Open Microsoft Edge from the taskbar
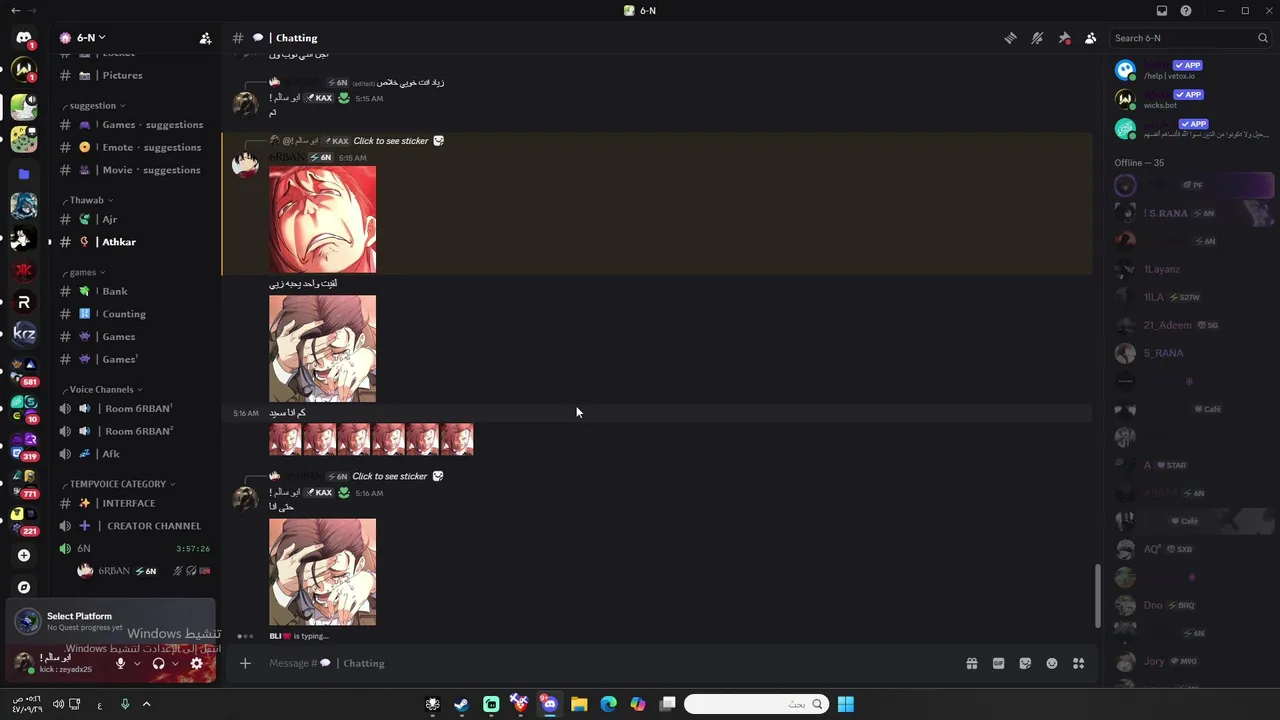This screenshot has height=720, width=1280. 609,704
